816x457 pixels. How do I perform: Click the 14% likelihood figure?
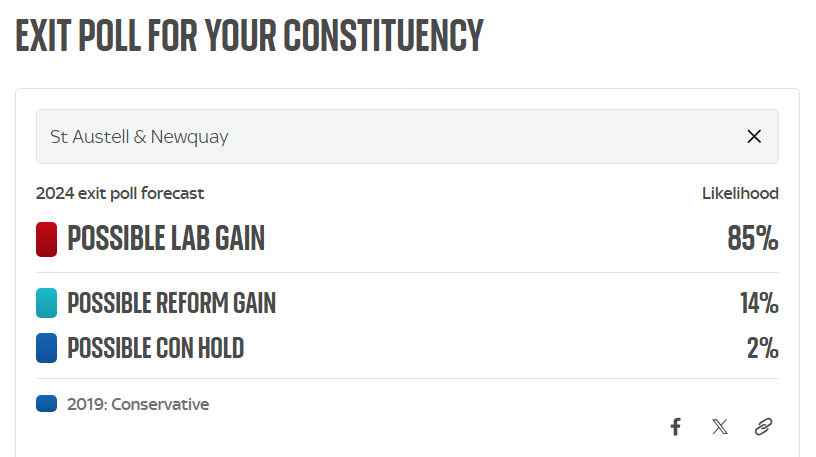[759, 303]
